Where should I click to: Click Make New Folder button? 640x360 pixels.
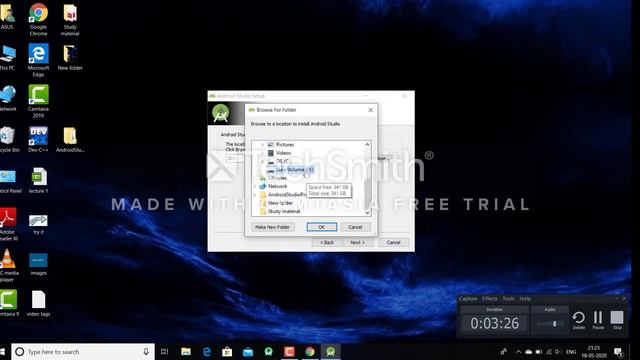[x=273, y=227]
